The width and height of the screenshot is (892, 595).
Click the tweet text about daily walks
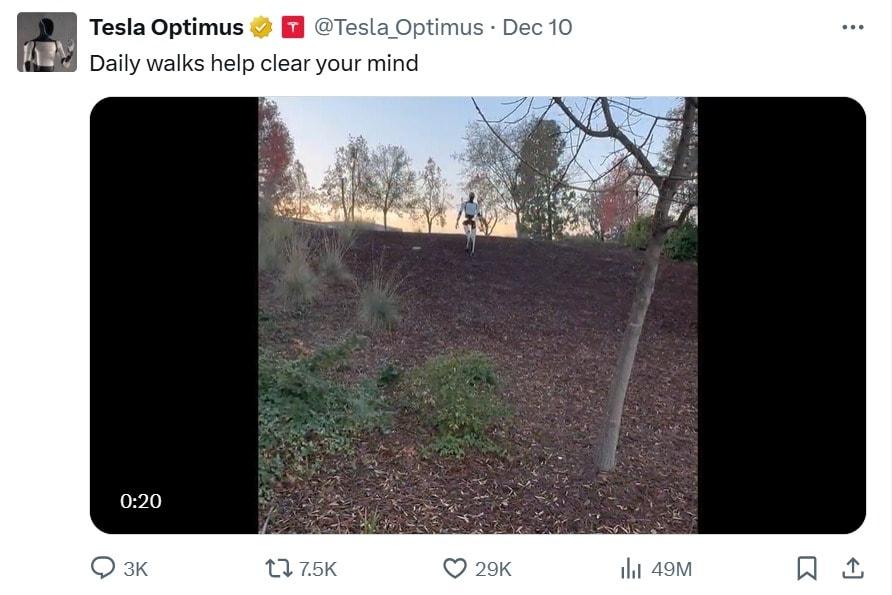click(254, 63)
